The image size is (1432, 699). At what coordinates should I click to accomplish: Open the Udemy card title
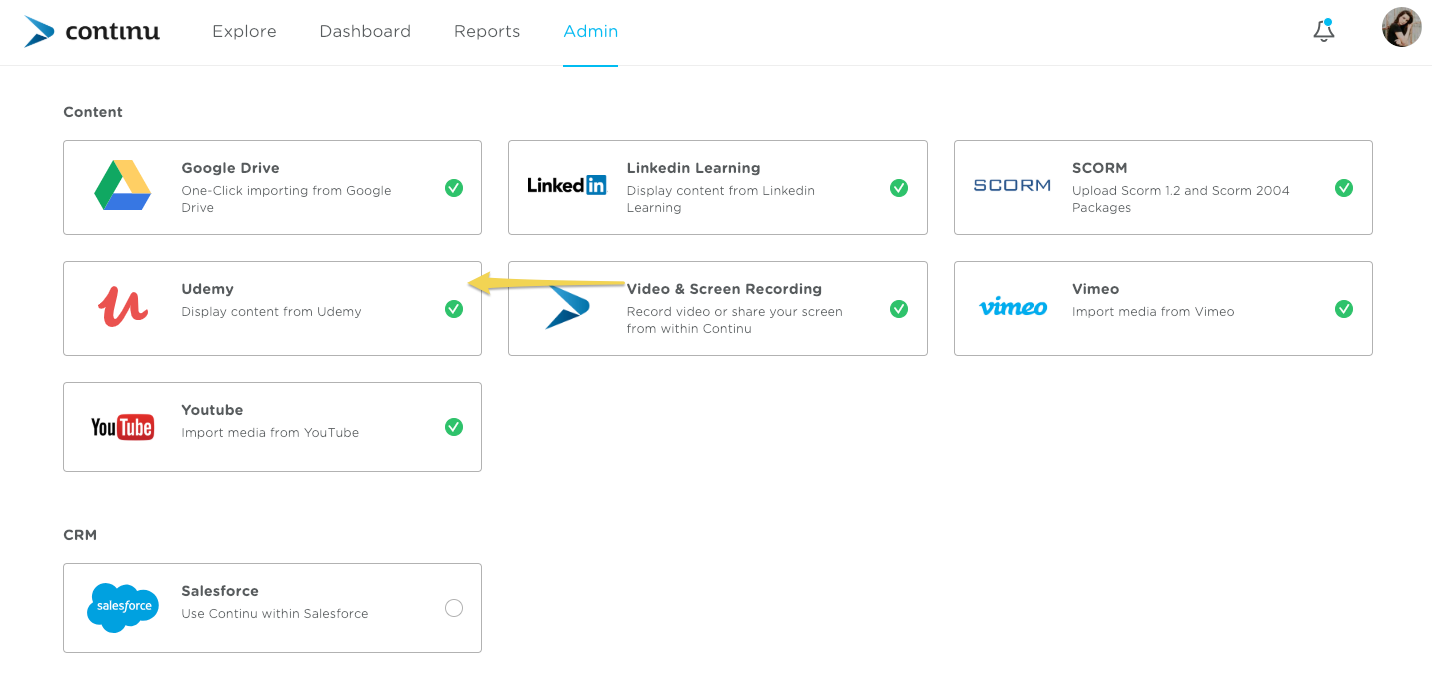coord(207,289)
